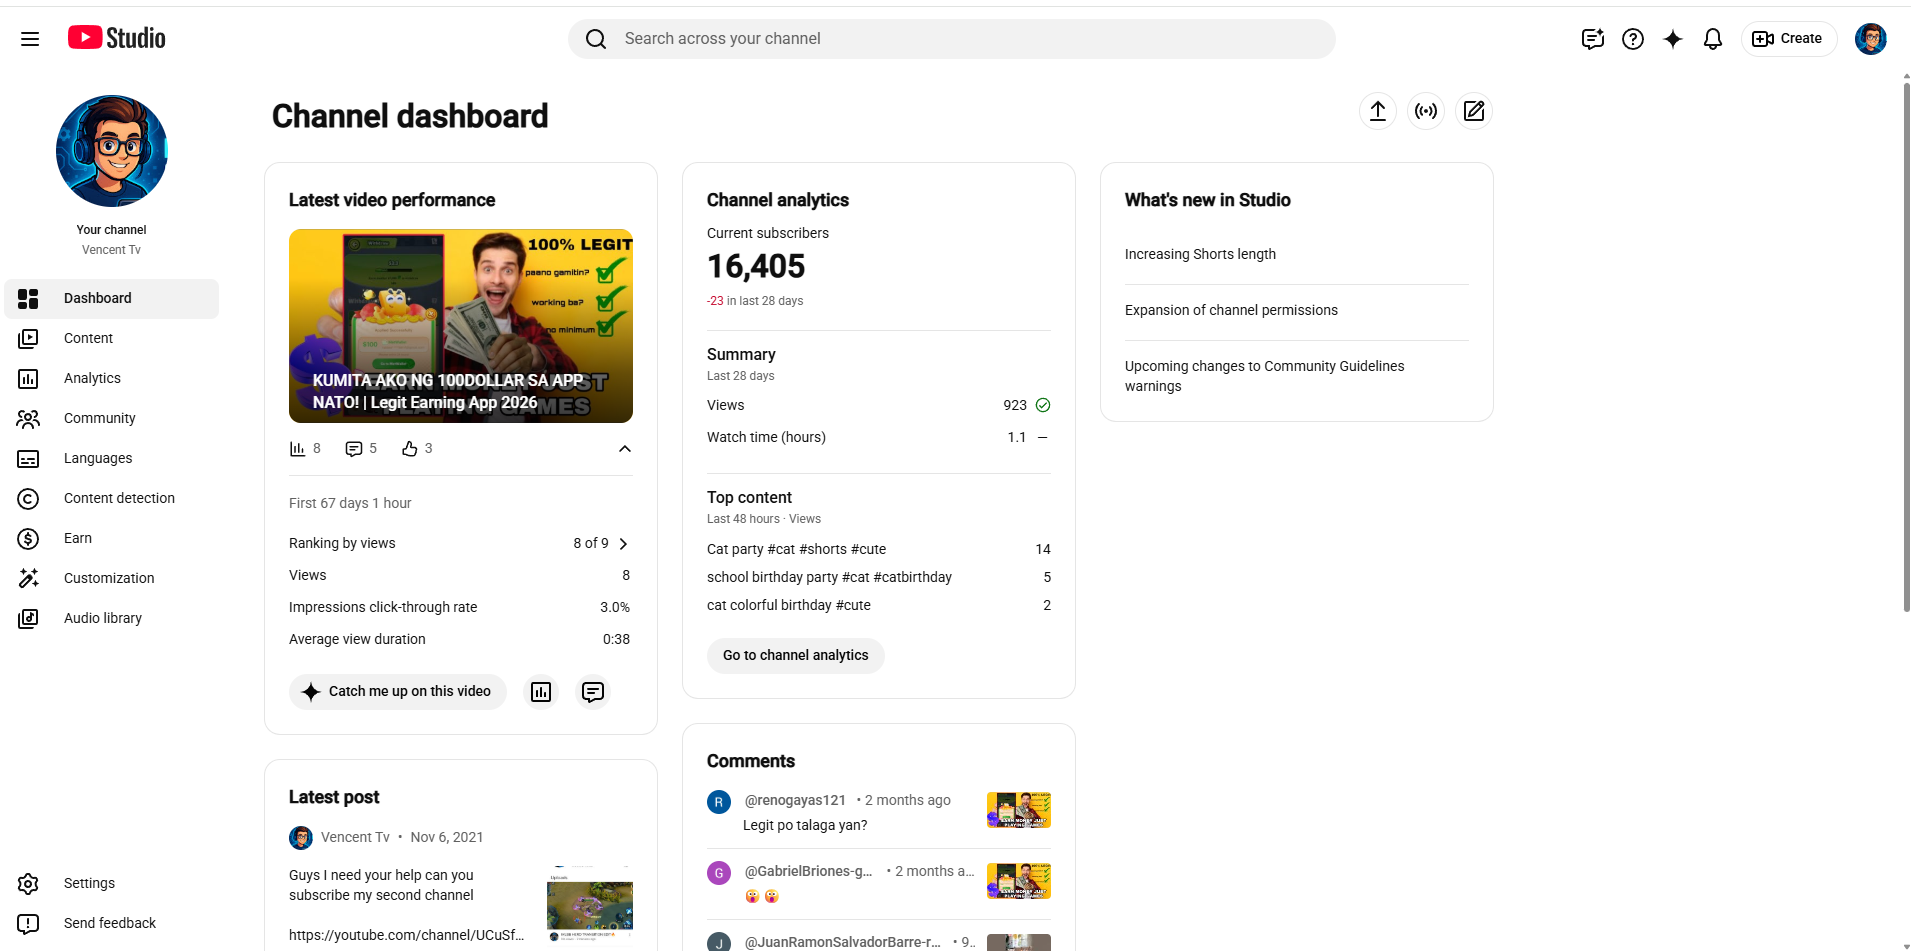Open video analytics icon beside Catch me up
Screen dimensions: 1911x951
coord(541,692)
